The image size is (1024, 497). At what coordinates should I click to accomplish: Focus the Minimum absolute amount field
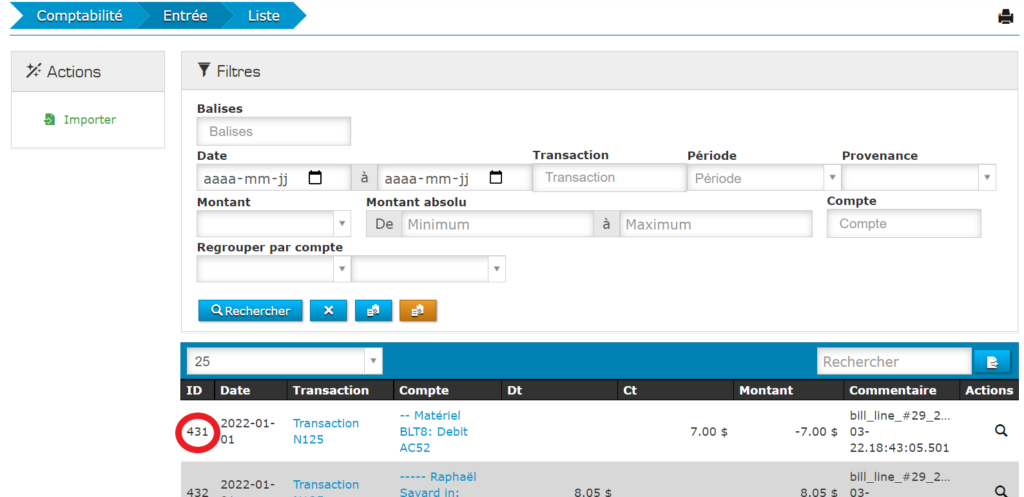(497, 224)
